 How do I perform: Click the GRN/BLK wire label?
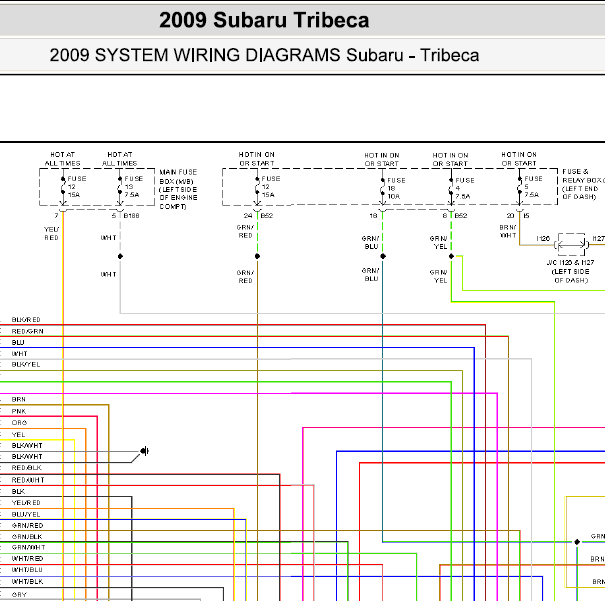pos(27,537)
